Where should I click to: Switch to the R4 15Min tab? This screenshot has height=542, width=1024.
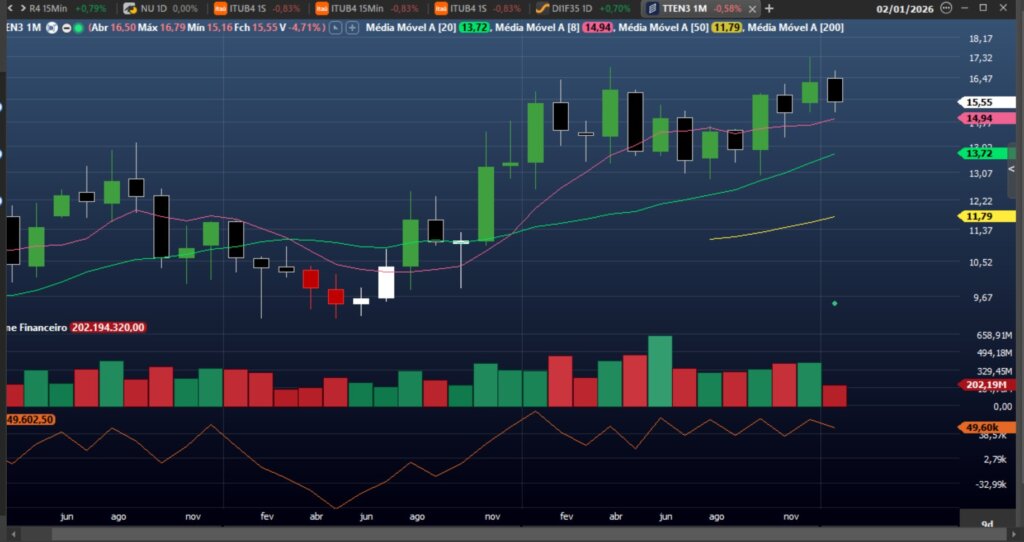[x=47, y=8]
